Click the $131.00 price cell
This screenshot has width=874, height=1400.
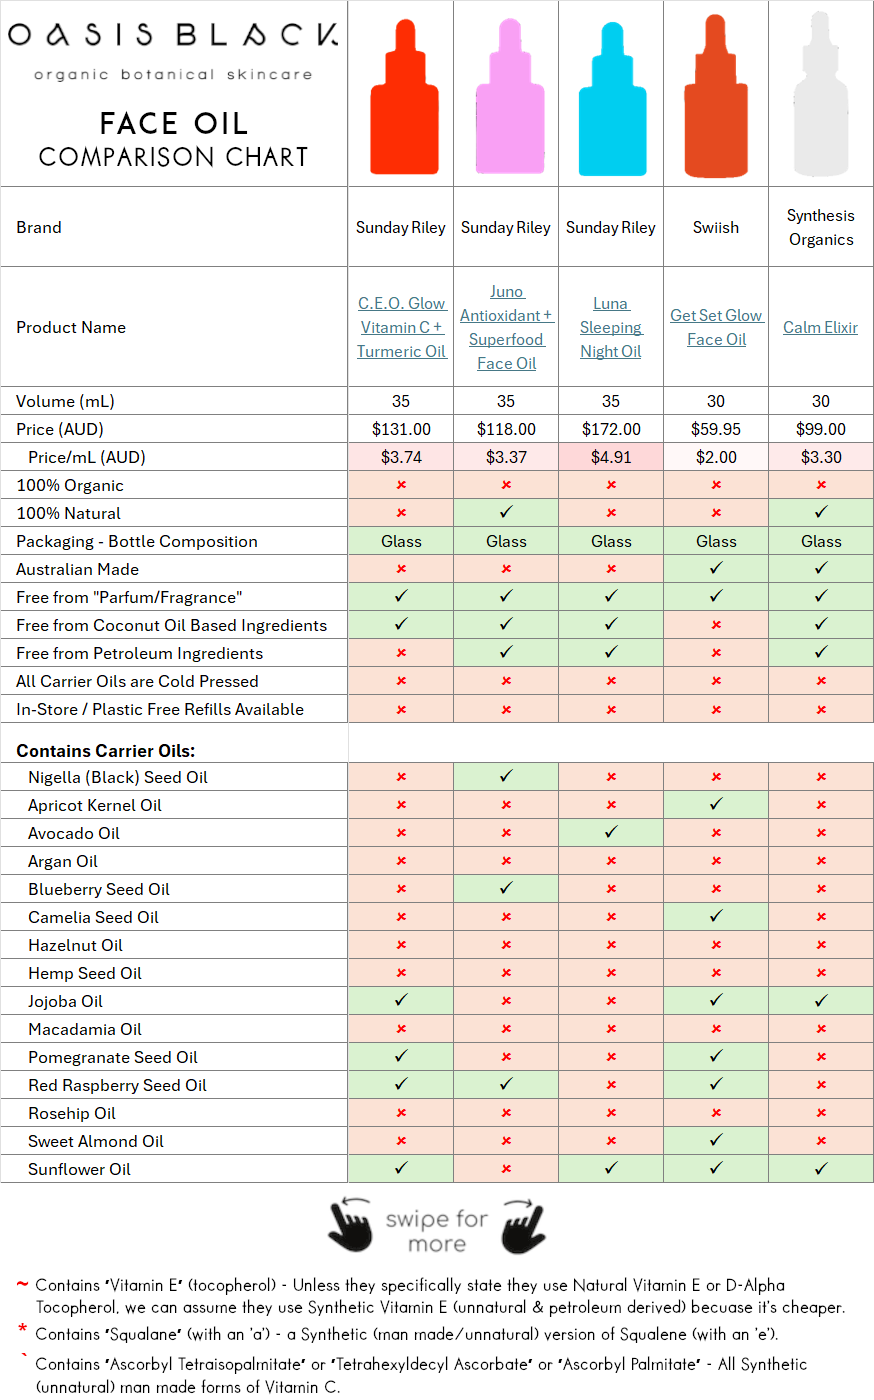point(401,429)
